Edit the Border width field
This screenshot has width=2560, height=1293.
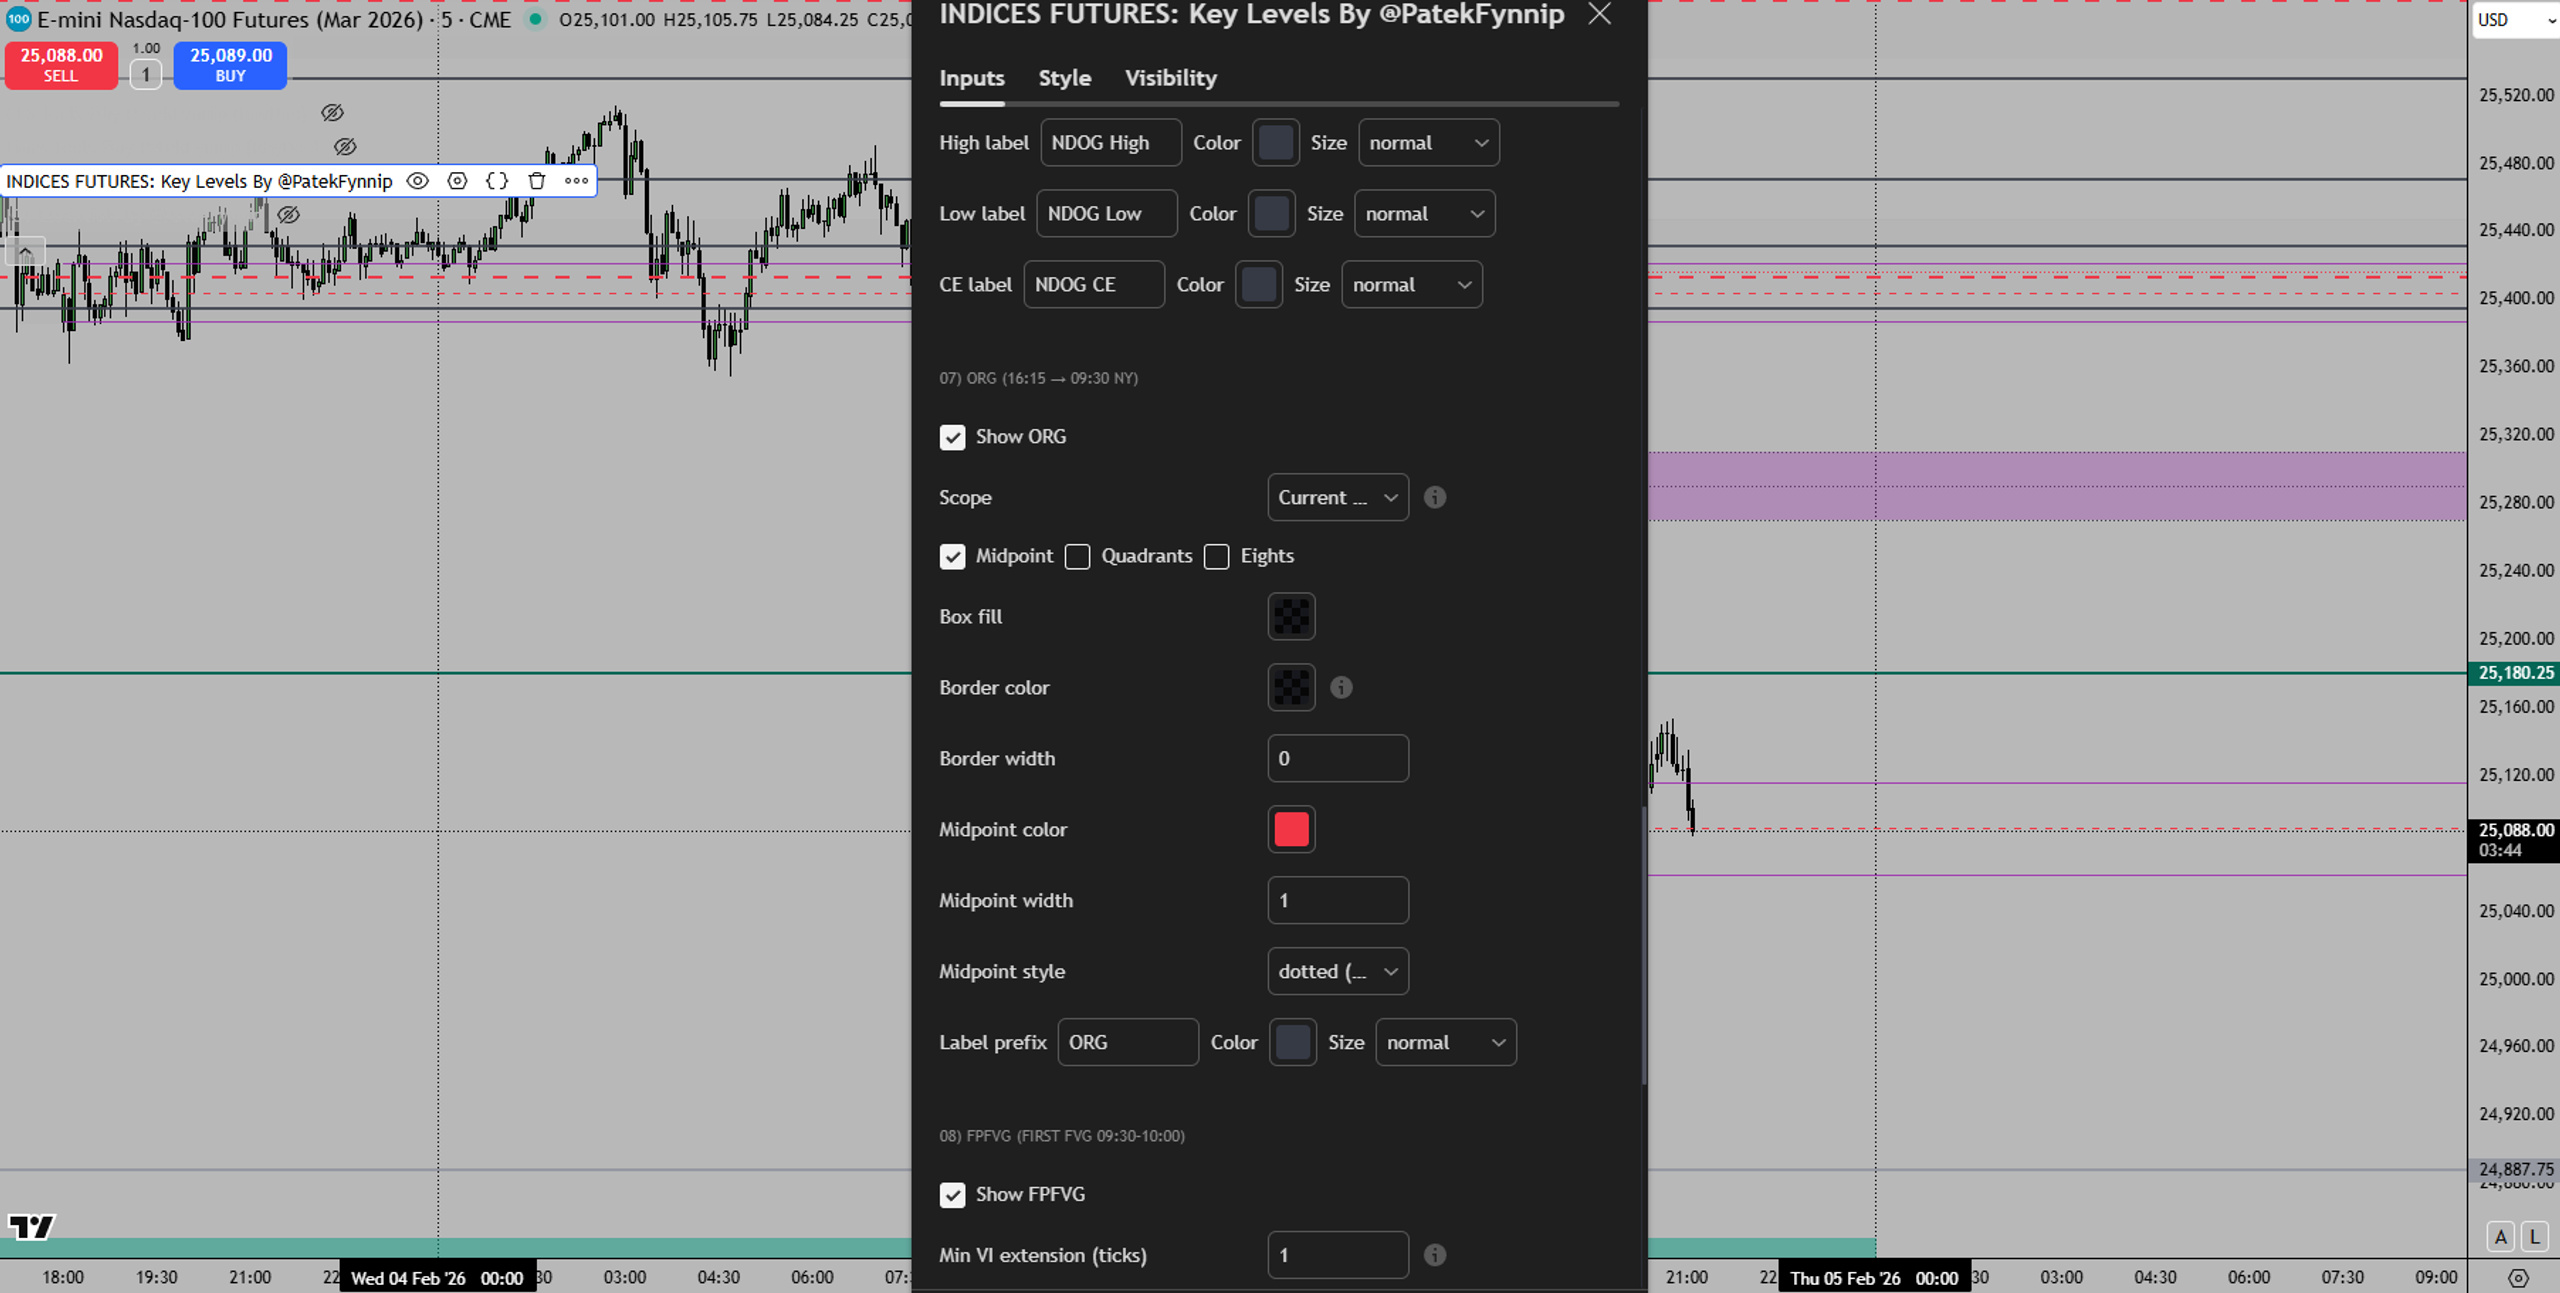click(x=1338, y=758)
